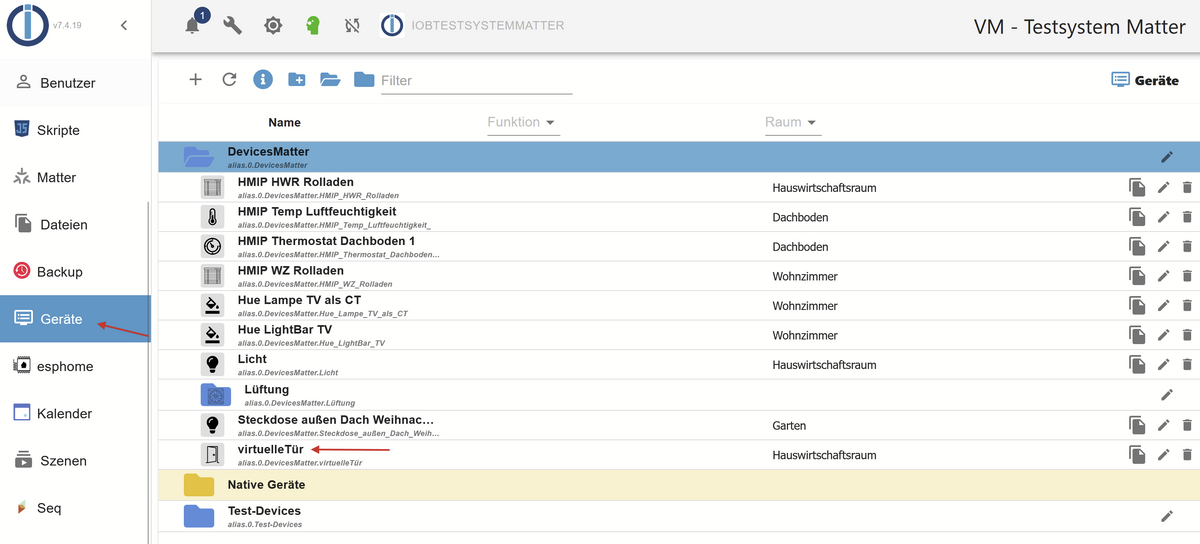The image size is (1200, 544).
Task: Click the add folder icon
Action: [297, 80]
